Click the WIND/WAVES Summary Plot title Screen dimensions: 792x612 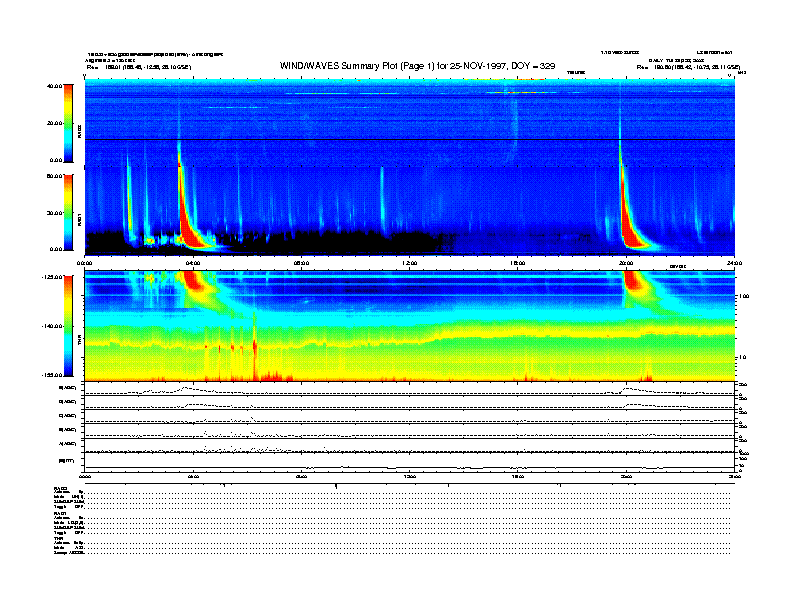tap(417, 66)
